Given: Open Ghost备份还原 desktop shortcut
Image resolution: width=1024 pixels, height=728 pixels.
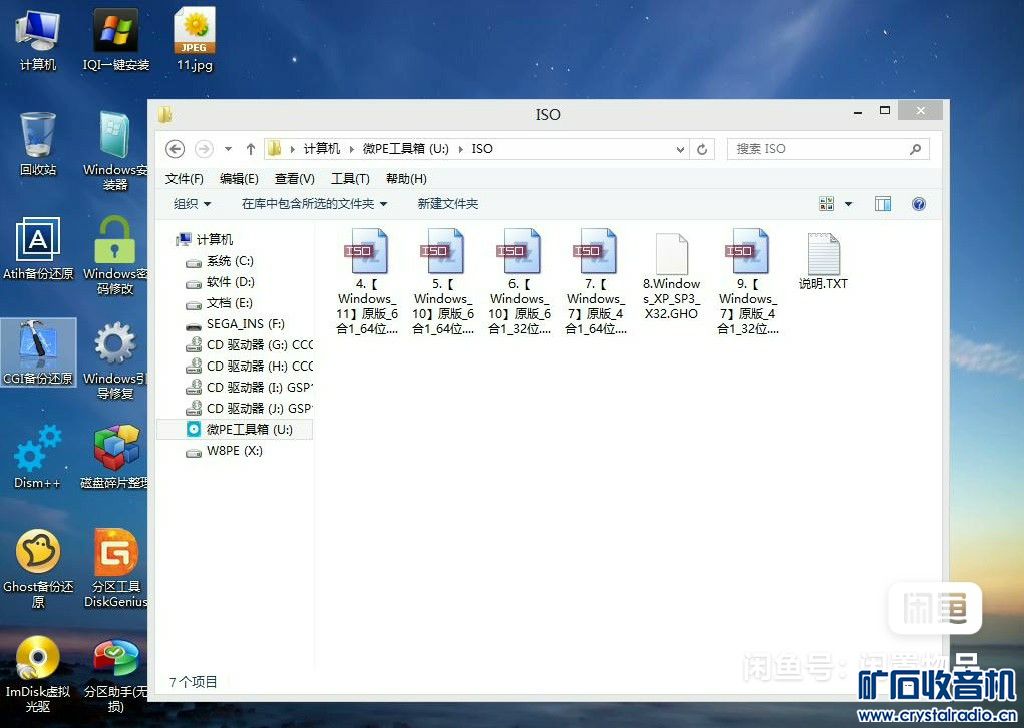Looking at the screenshot, I should click(x=38, y=569).
